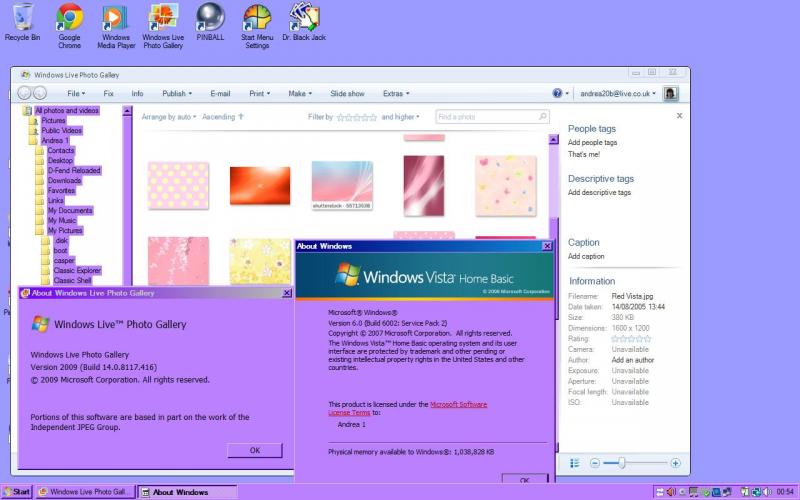Click OK in About Windows Live Photo Gallery

255,451
